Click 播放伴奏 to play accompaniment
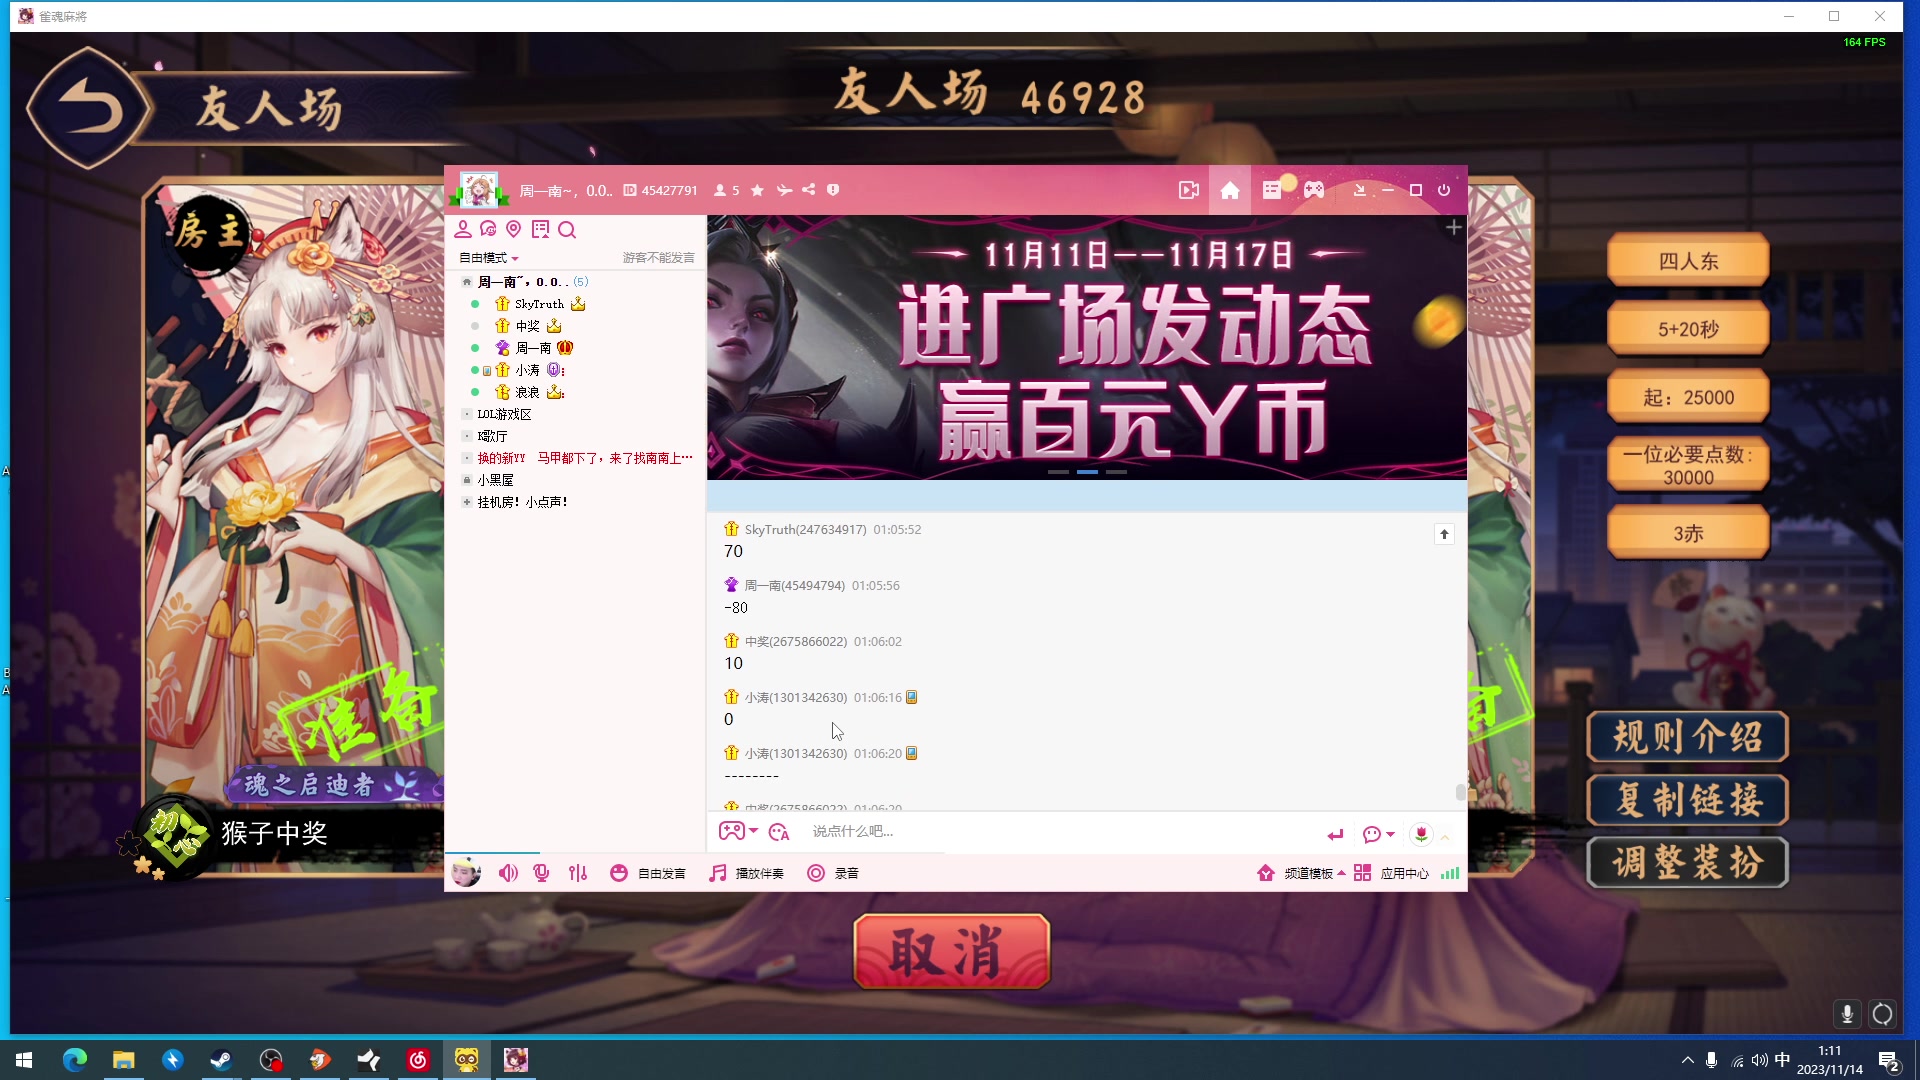Image resolution: width=1920 pixels, height=1080 pixels. pos(746,873)
